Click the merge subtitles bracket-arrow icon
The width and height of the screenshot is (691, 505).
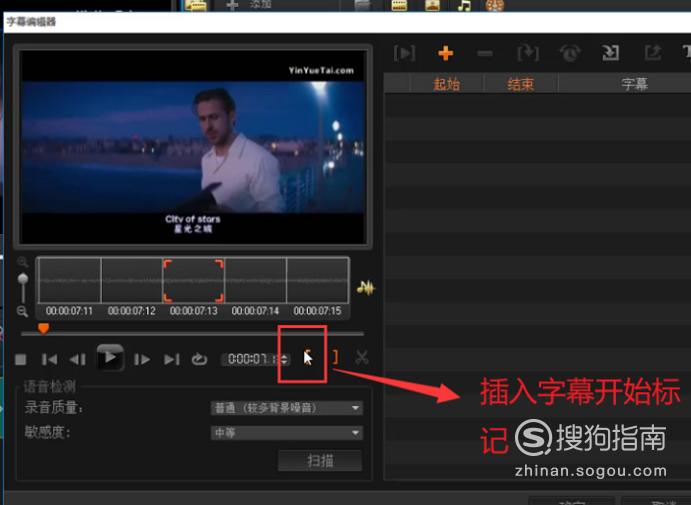[528, 53]
